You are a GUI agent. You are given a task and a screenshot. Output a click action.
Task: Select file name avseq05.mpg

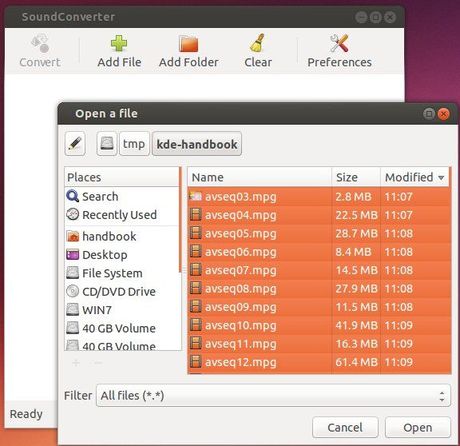point(241,233)
